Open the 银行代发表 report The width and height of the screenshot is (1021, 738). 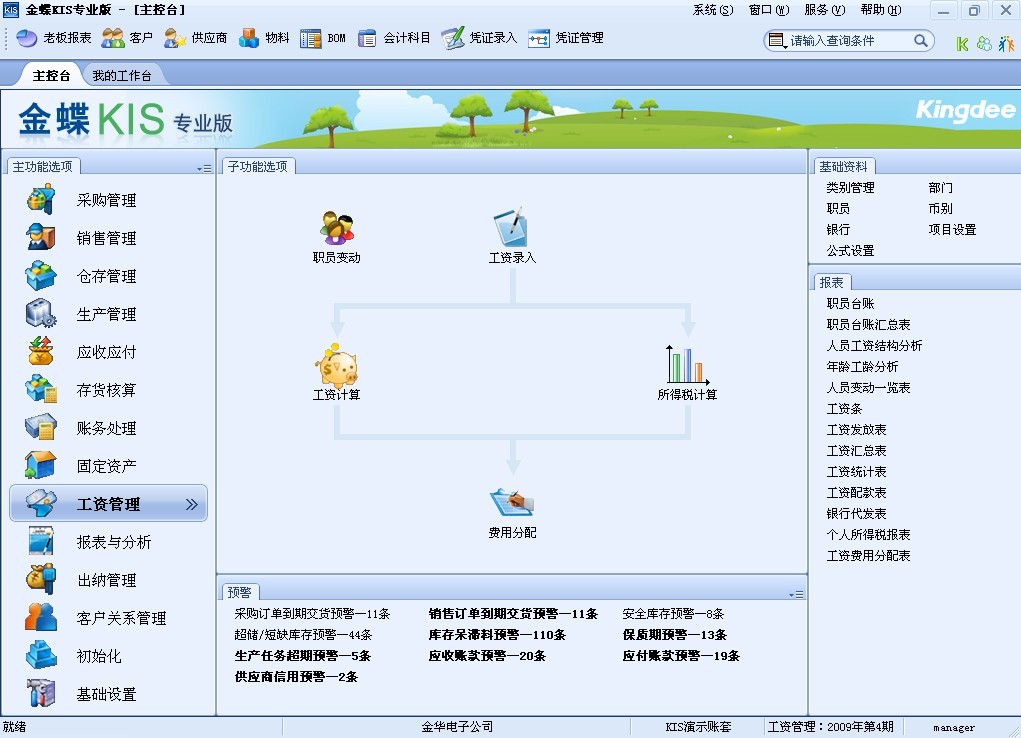tap(856, 513)
